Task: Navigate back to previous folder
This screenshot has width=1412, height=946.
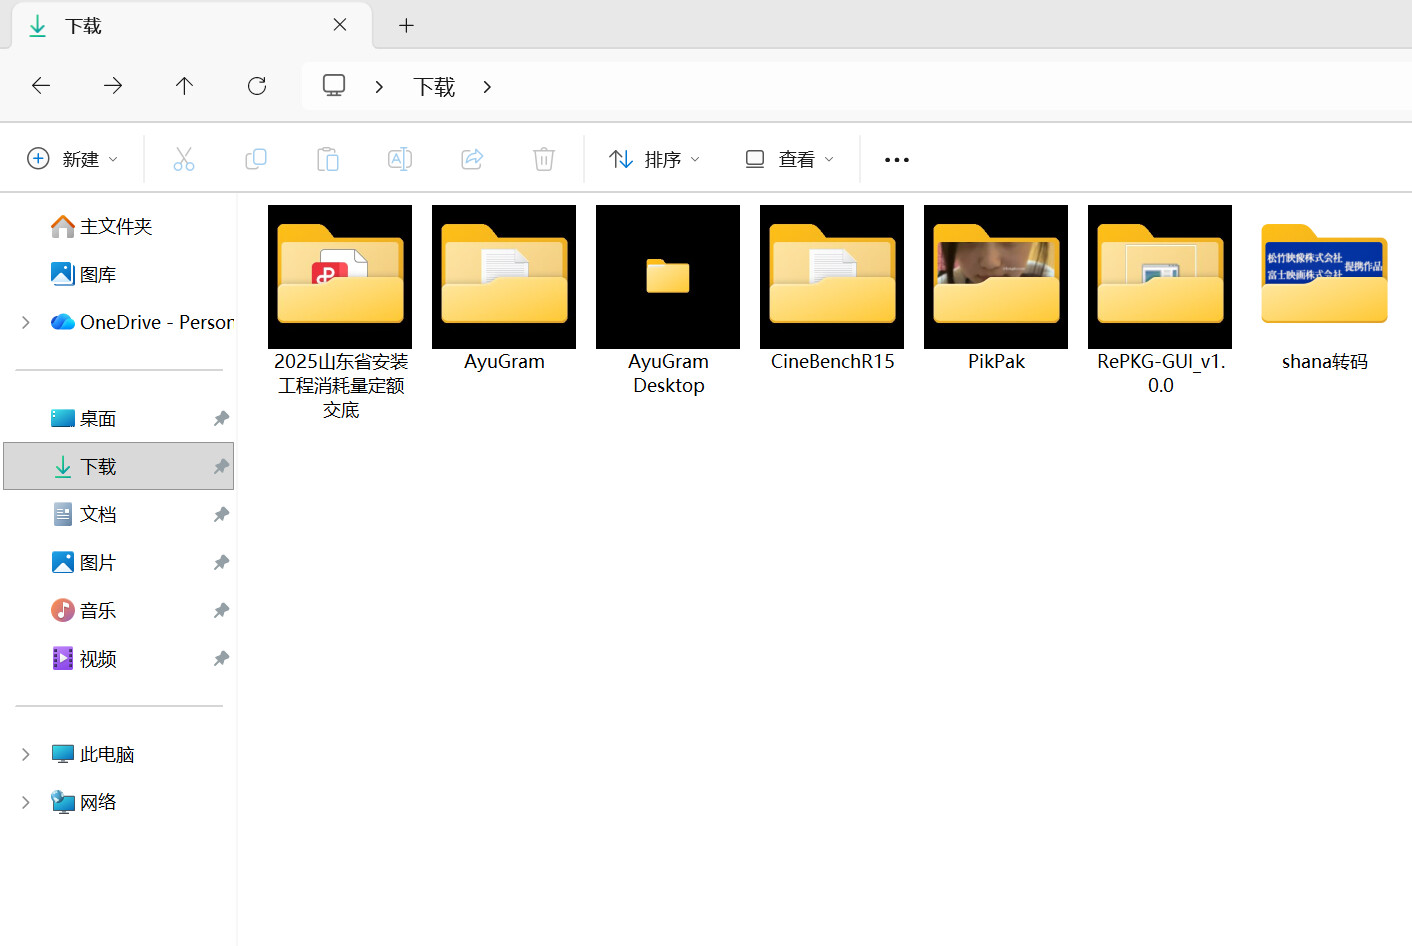Action: click(x=41, y=86)
